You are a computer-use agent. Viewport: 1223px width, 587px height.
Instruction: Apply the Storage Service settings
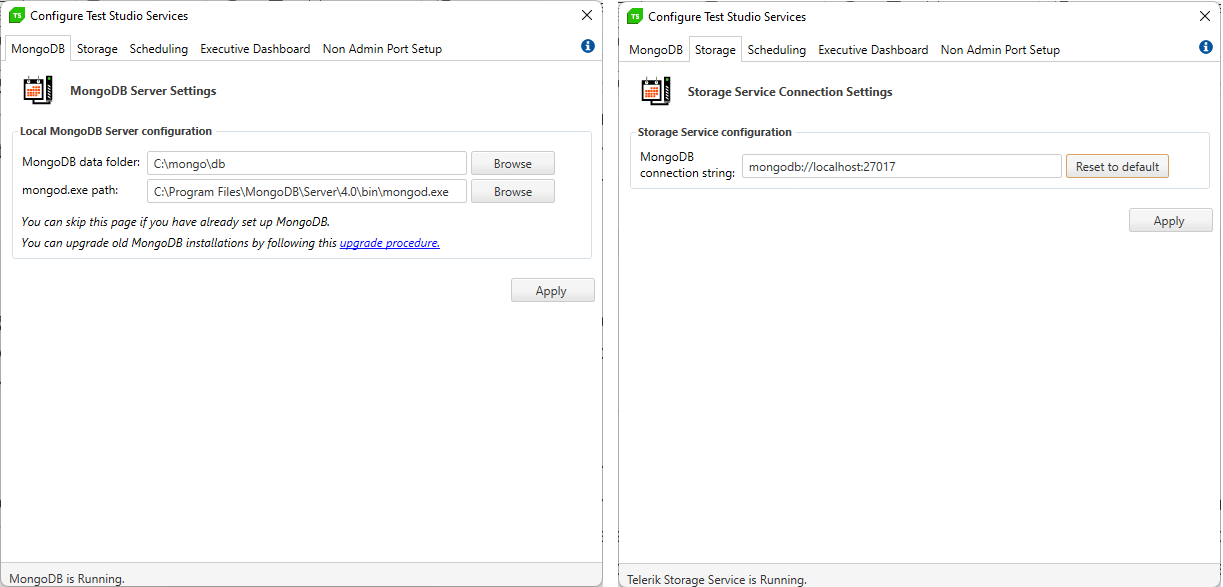[1170, 220]
